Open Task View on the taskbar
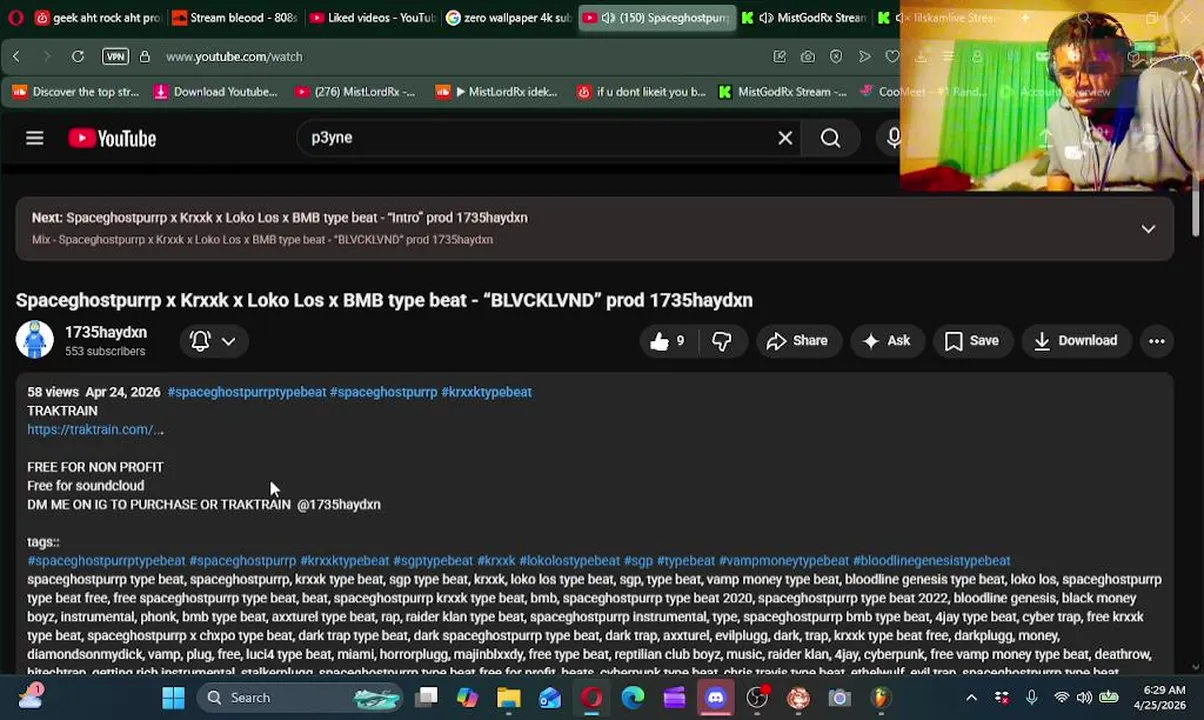Screen dimensions: 1204x720 coord(427,698)
